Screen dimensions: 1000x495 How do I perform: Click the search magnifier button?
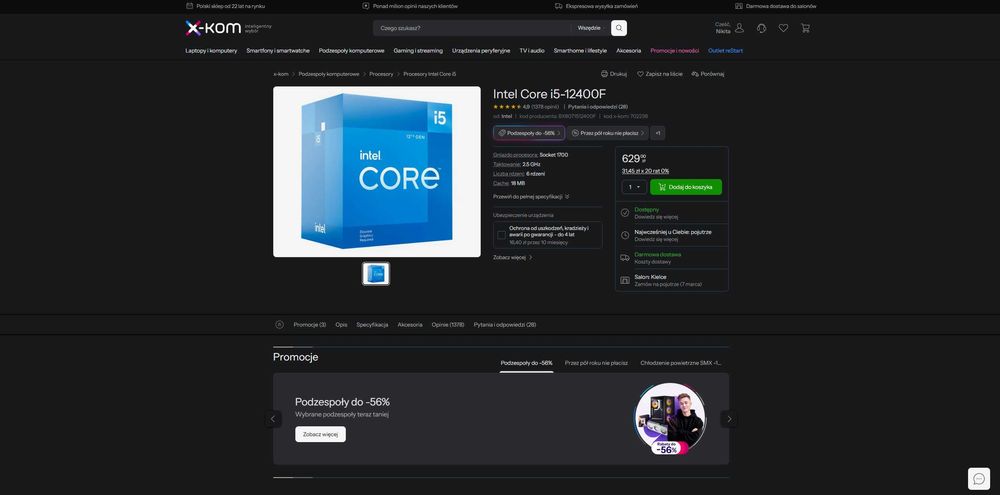tap(619, 28)
